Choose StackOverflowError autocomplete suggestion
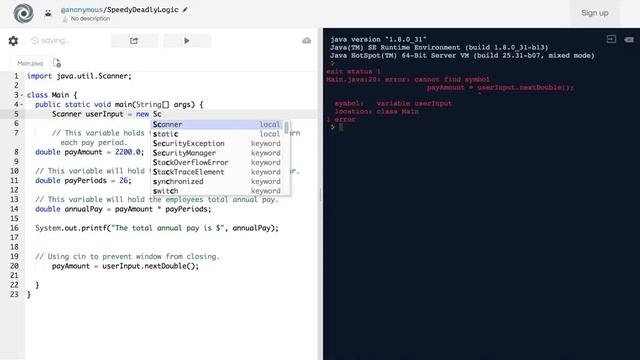640x360 pixels. click(x=217, y=162)
